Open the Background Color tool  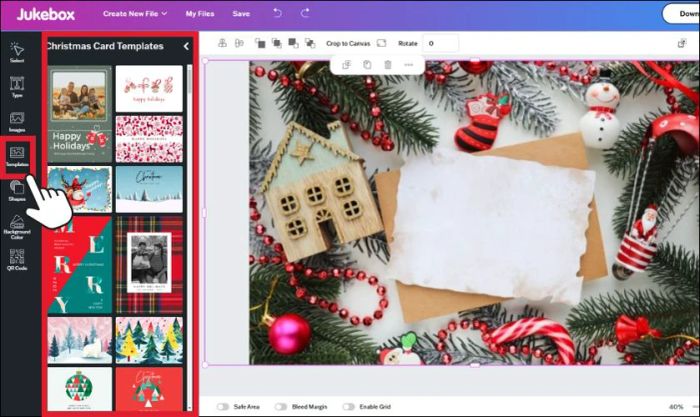[17, 227]
